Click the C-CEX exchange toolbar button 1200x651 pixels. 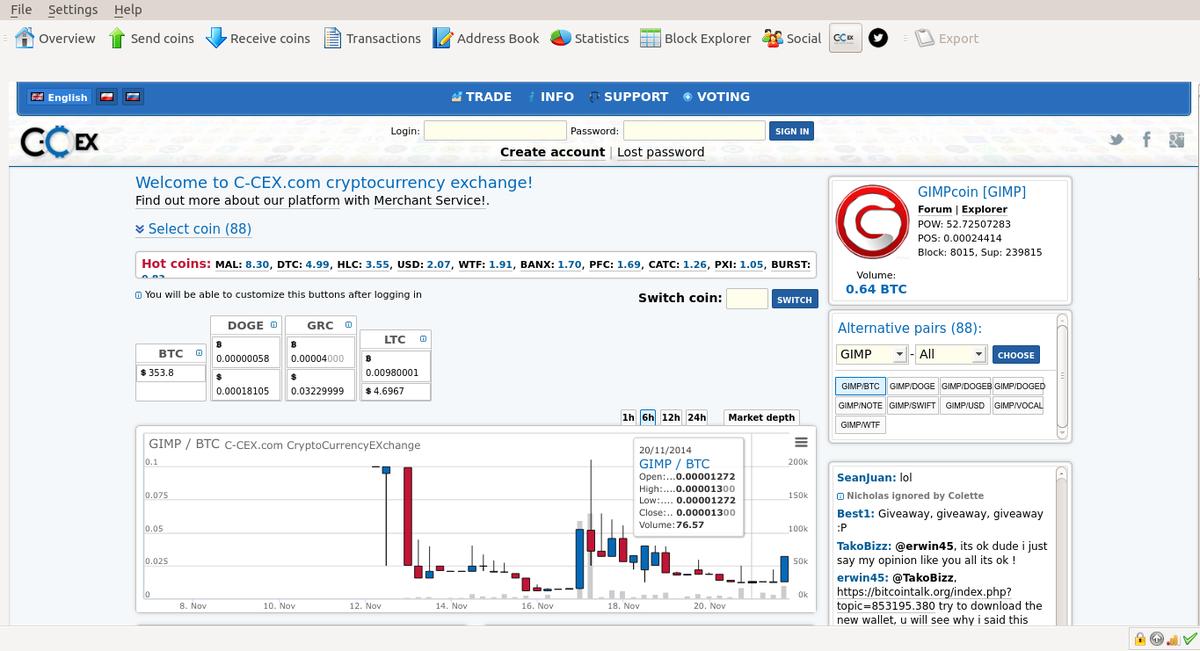(x=845, y=38)
